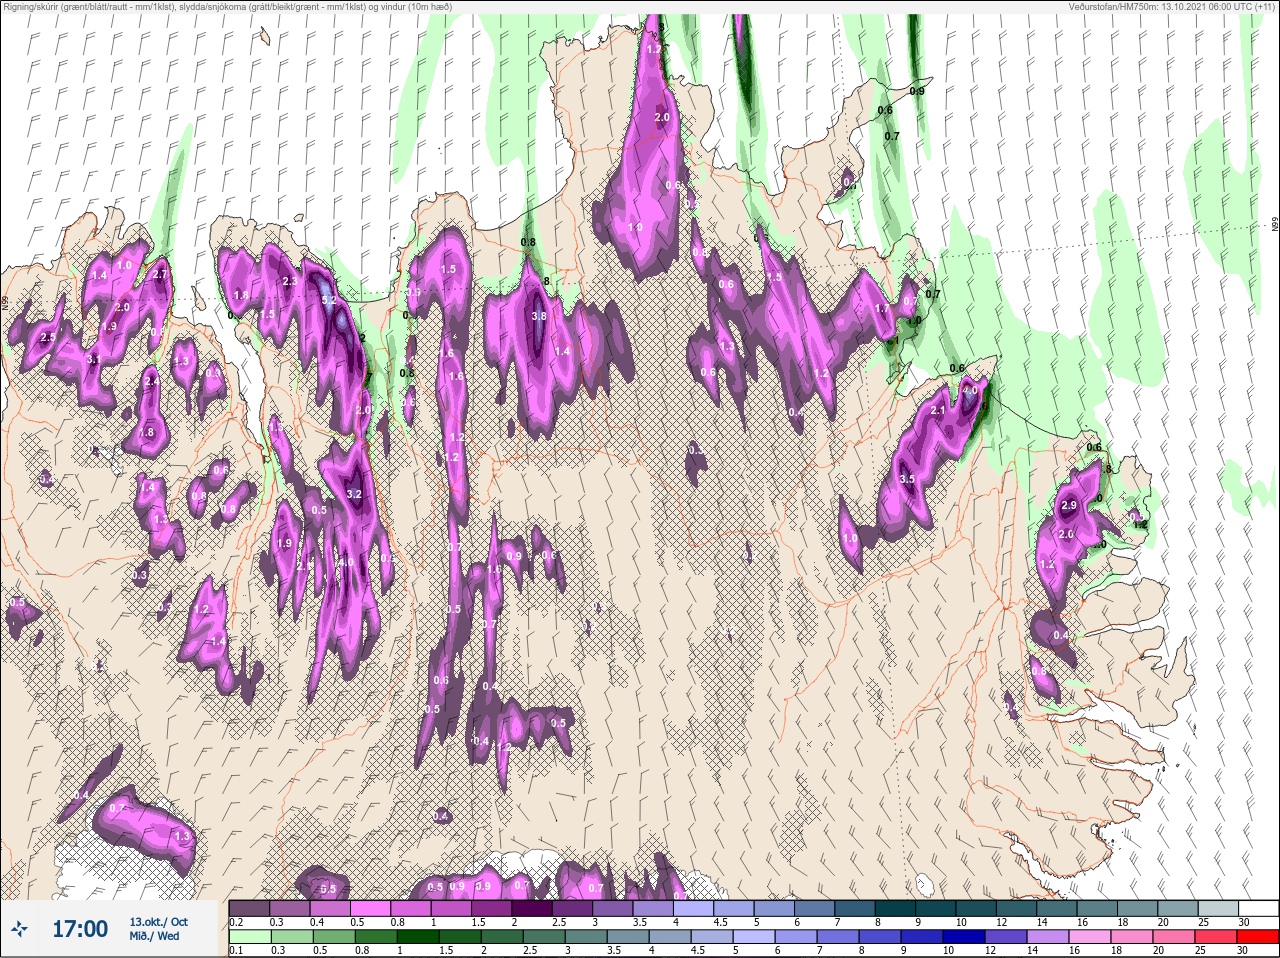Click the 2.7 value in the northwest
1280x958 pixels.
click(x=159, y=275)
